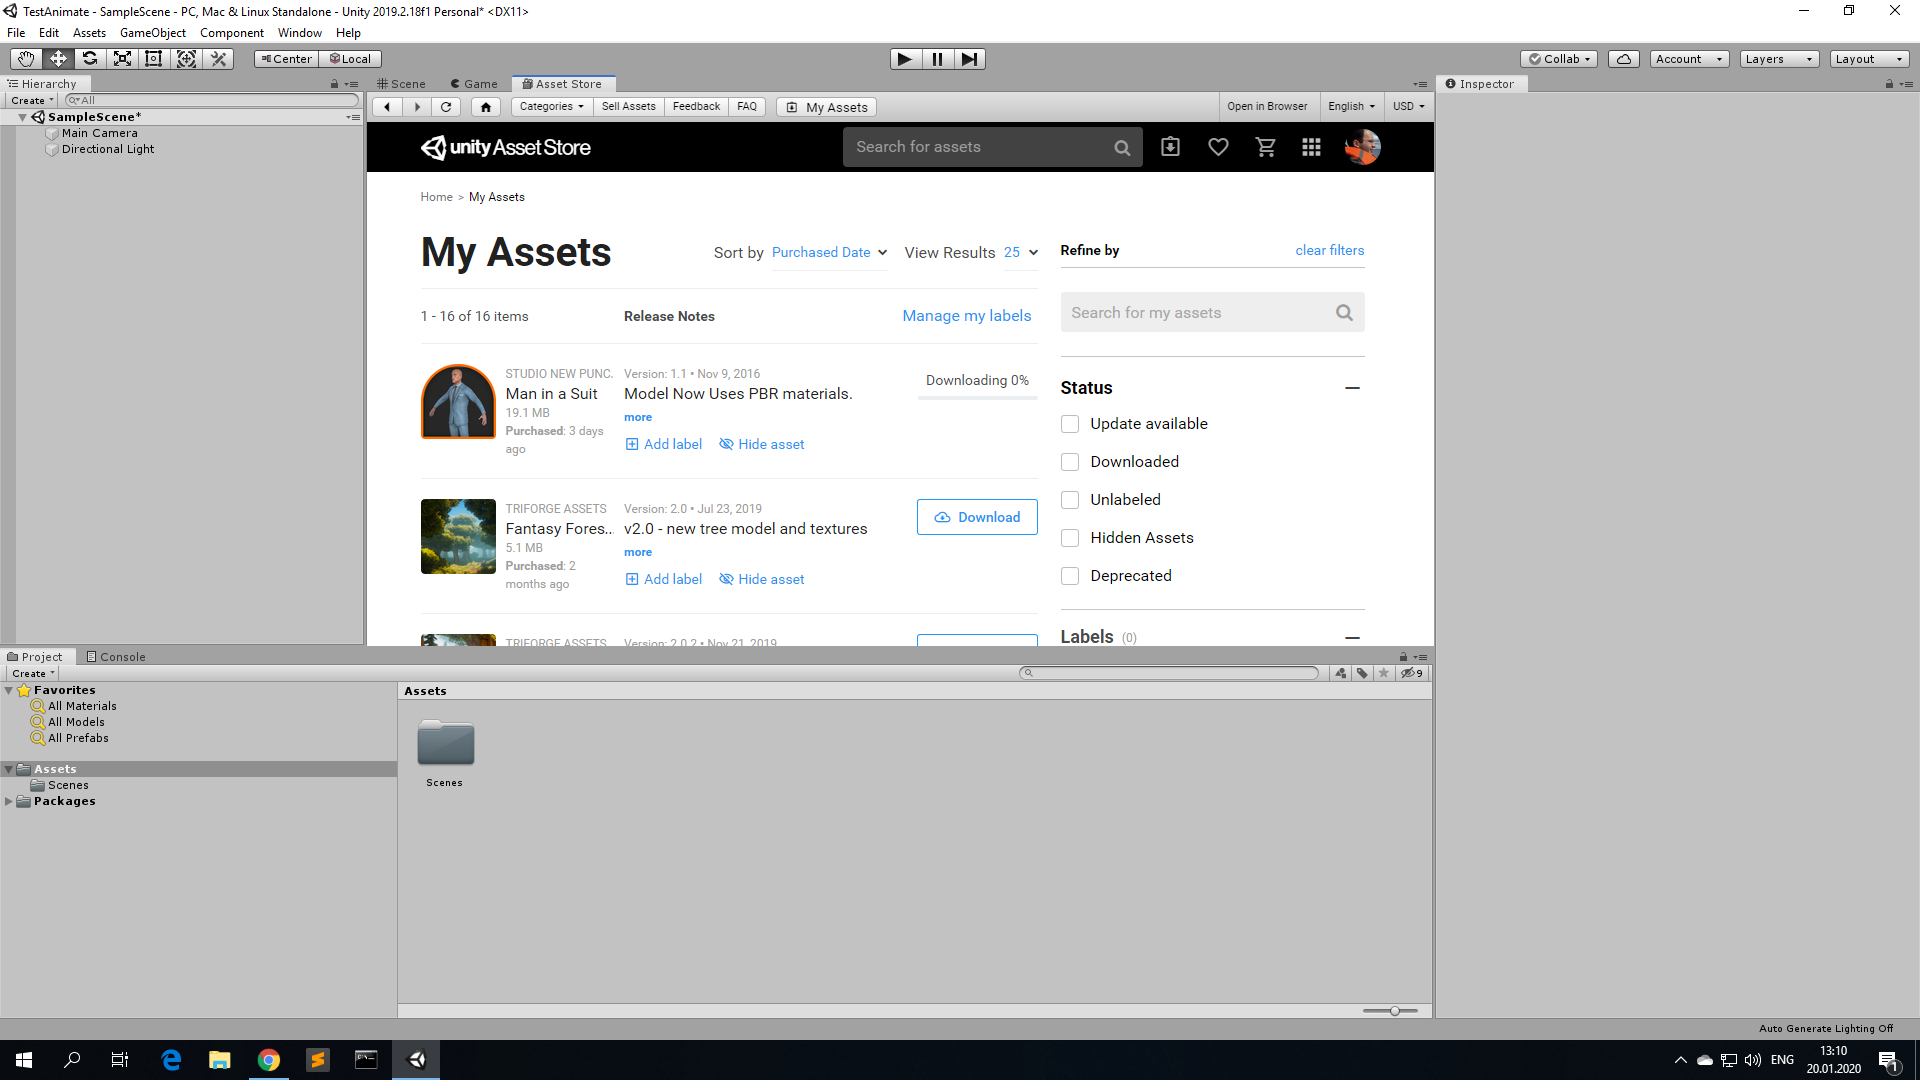This screenshot has width=1920, height=1080.
Task: Click the Pause button
Action: pos(937,59)
